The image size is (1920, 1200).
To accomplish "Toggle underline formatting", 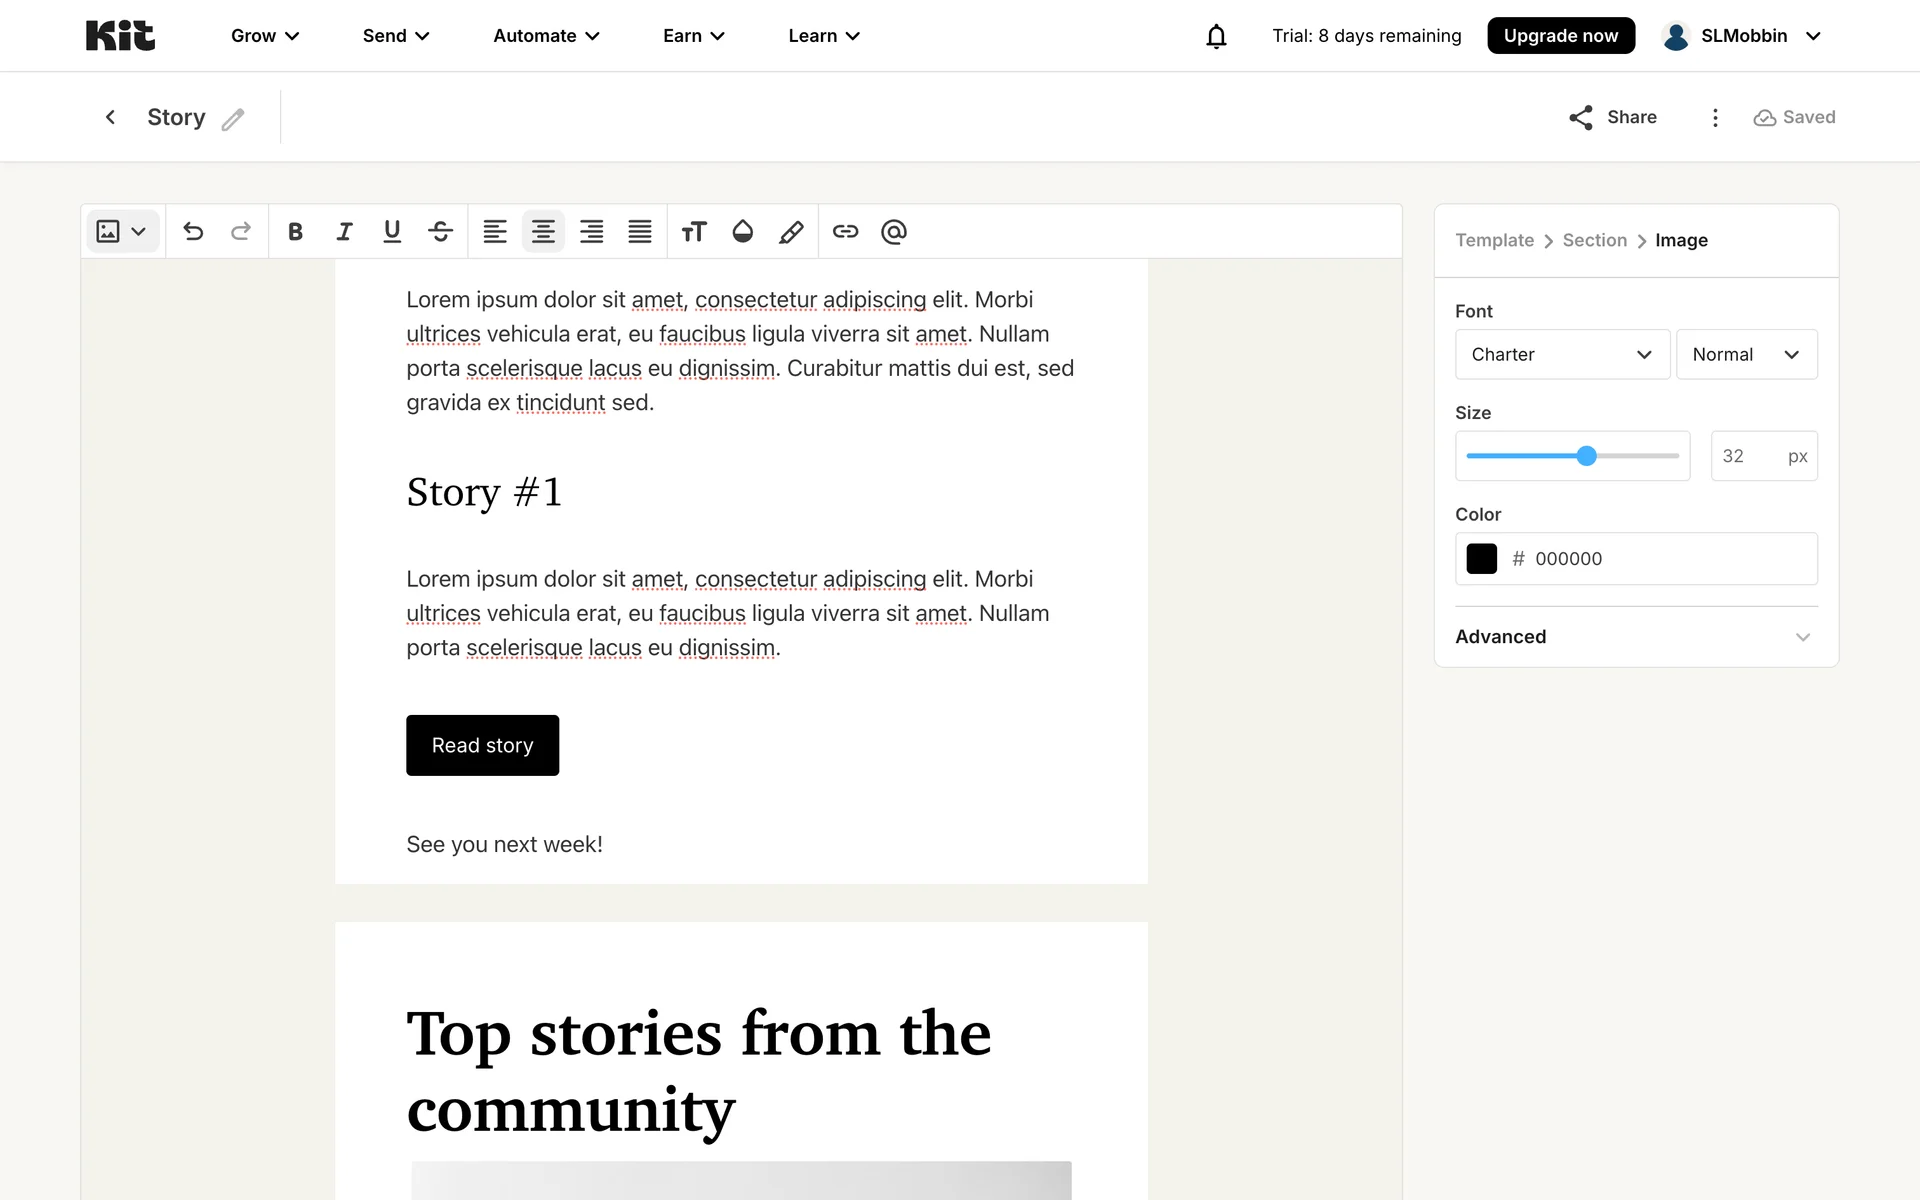I will (392, 232).
